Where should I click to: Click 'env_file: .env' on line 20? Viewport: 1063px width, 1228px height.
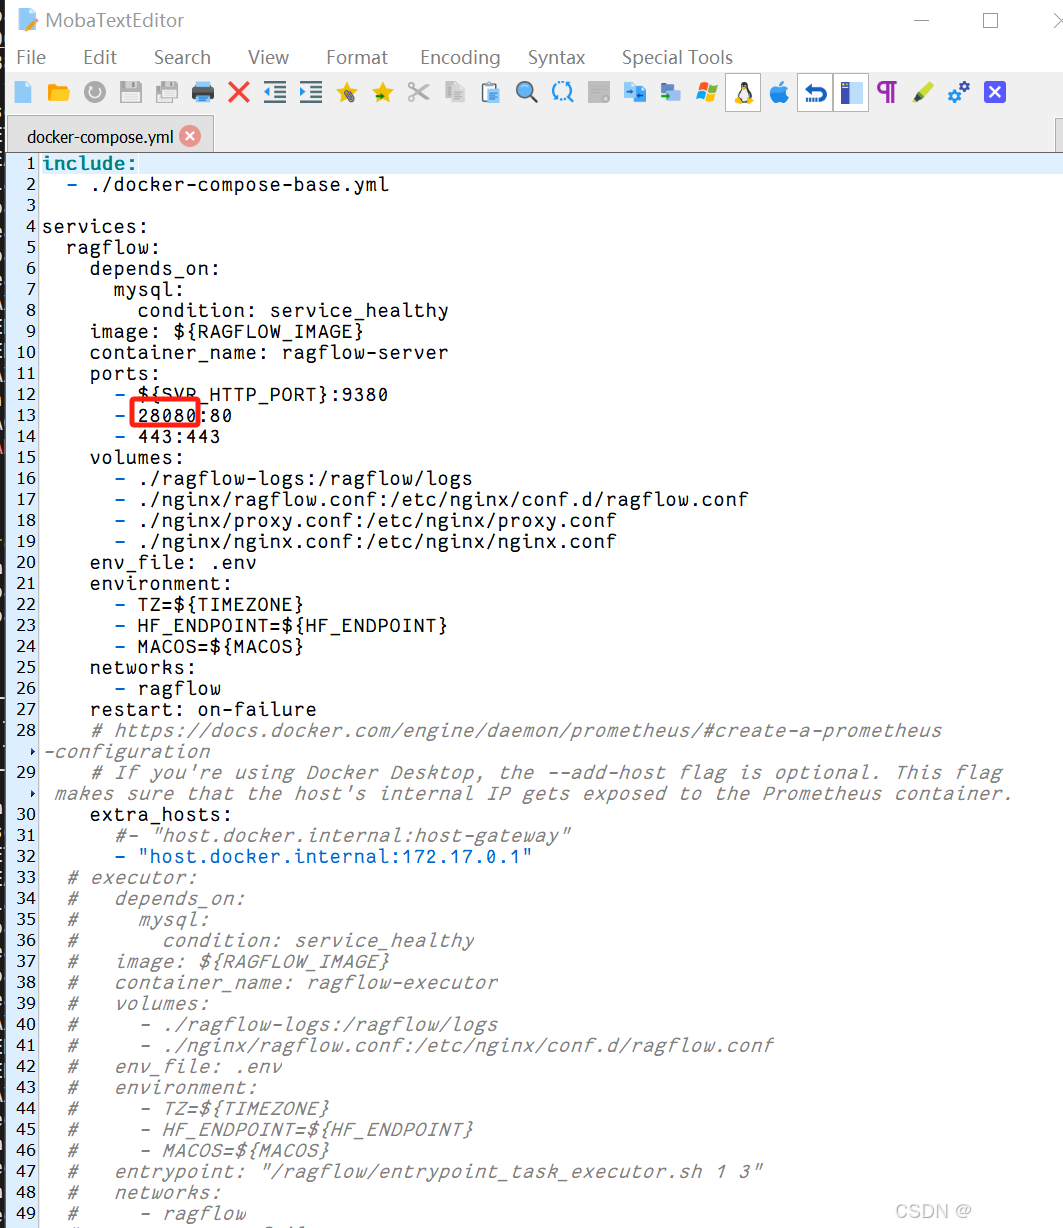[x=173, y=562]
